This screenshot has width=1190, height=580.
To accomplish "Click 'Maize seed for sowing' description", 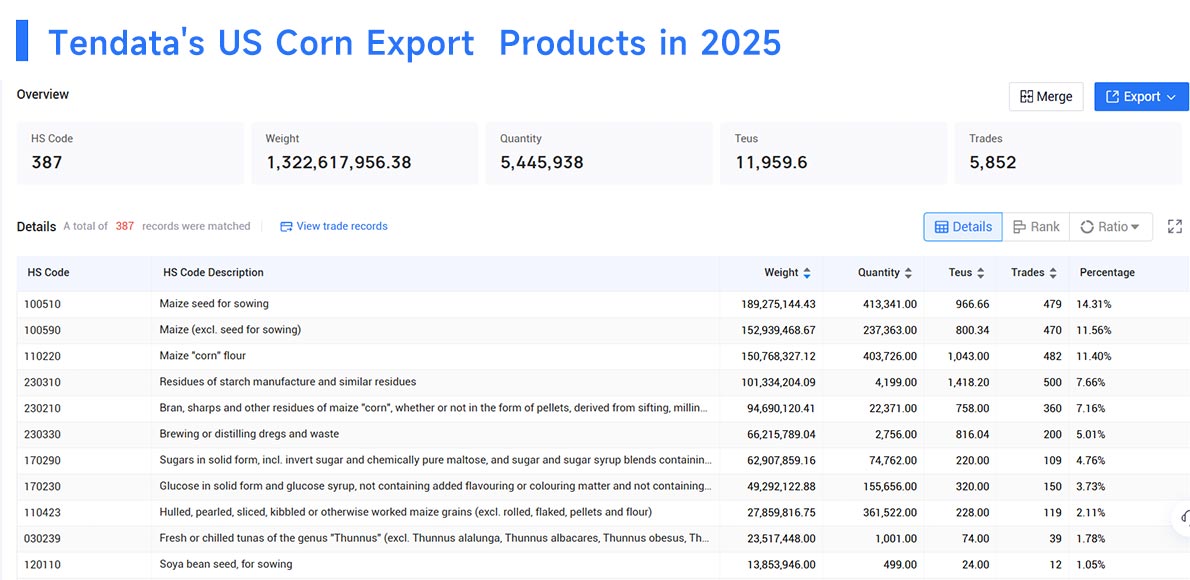I will [x=214, y=304].
